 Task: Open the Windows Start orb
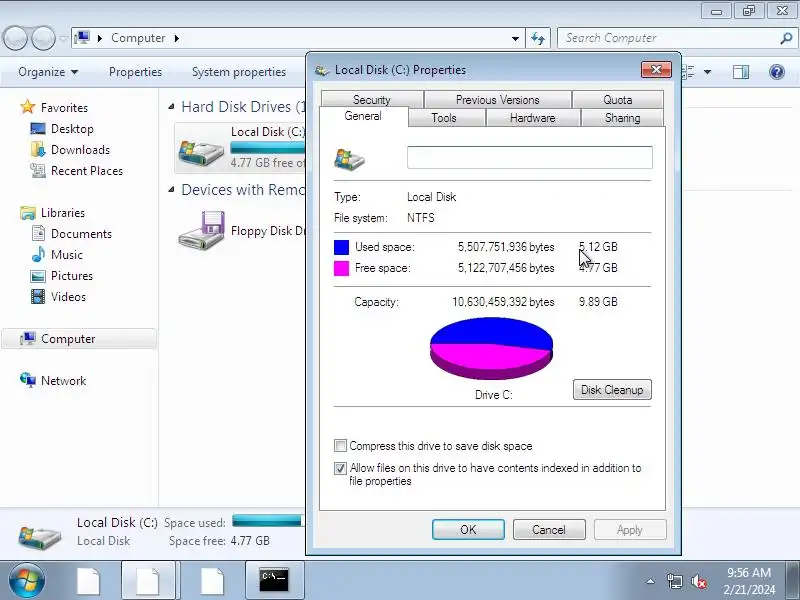pos(26,580)
